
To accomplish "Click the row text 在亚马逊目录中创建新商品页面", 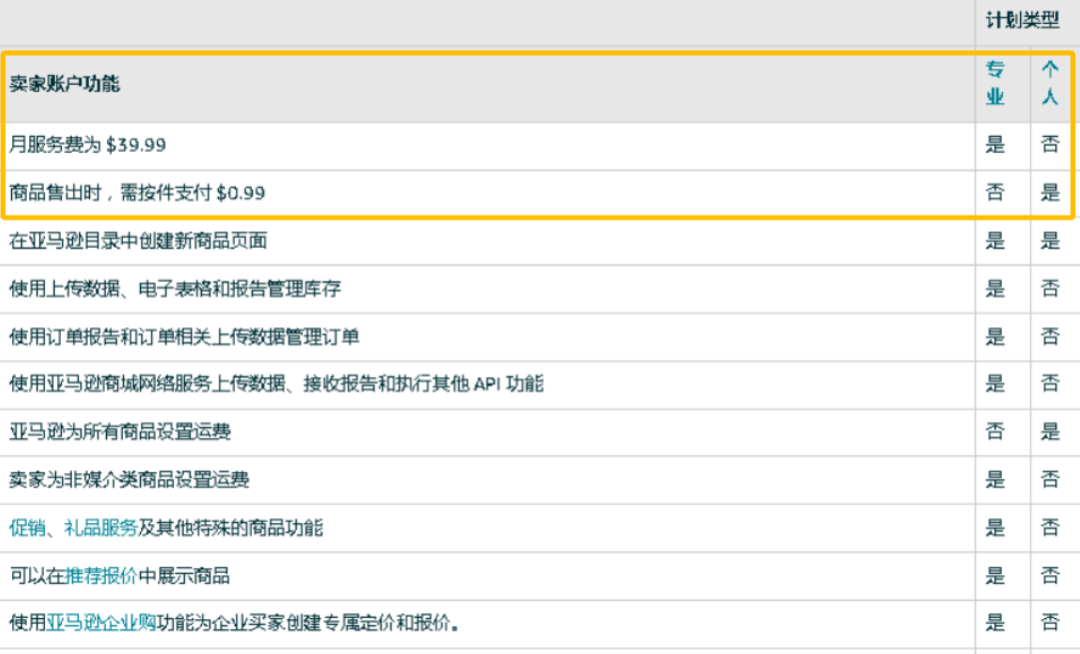I will point(138,241).
